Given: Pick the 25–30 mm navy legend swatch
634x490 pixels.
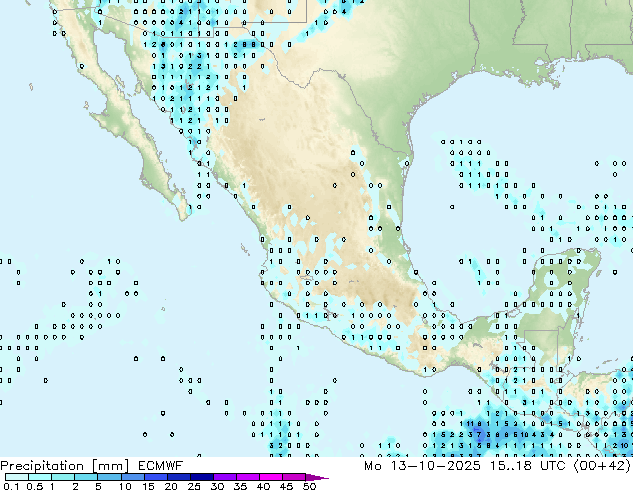Looking at the screenshot, I should pos(201,477).
